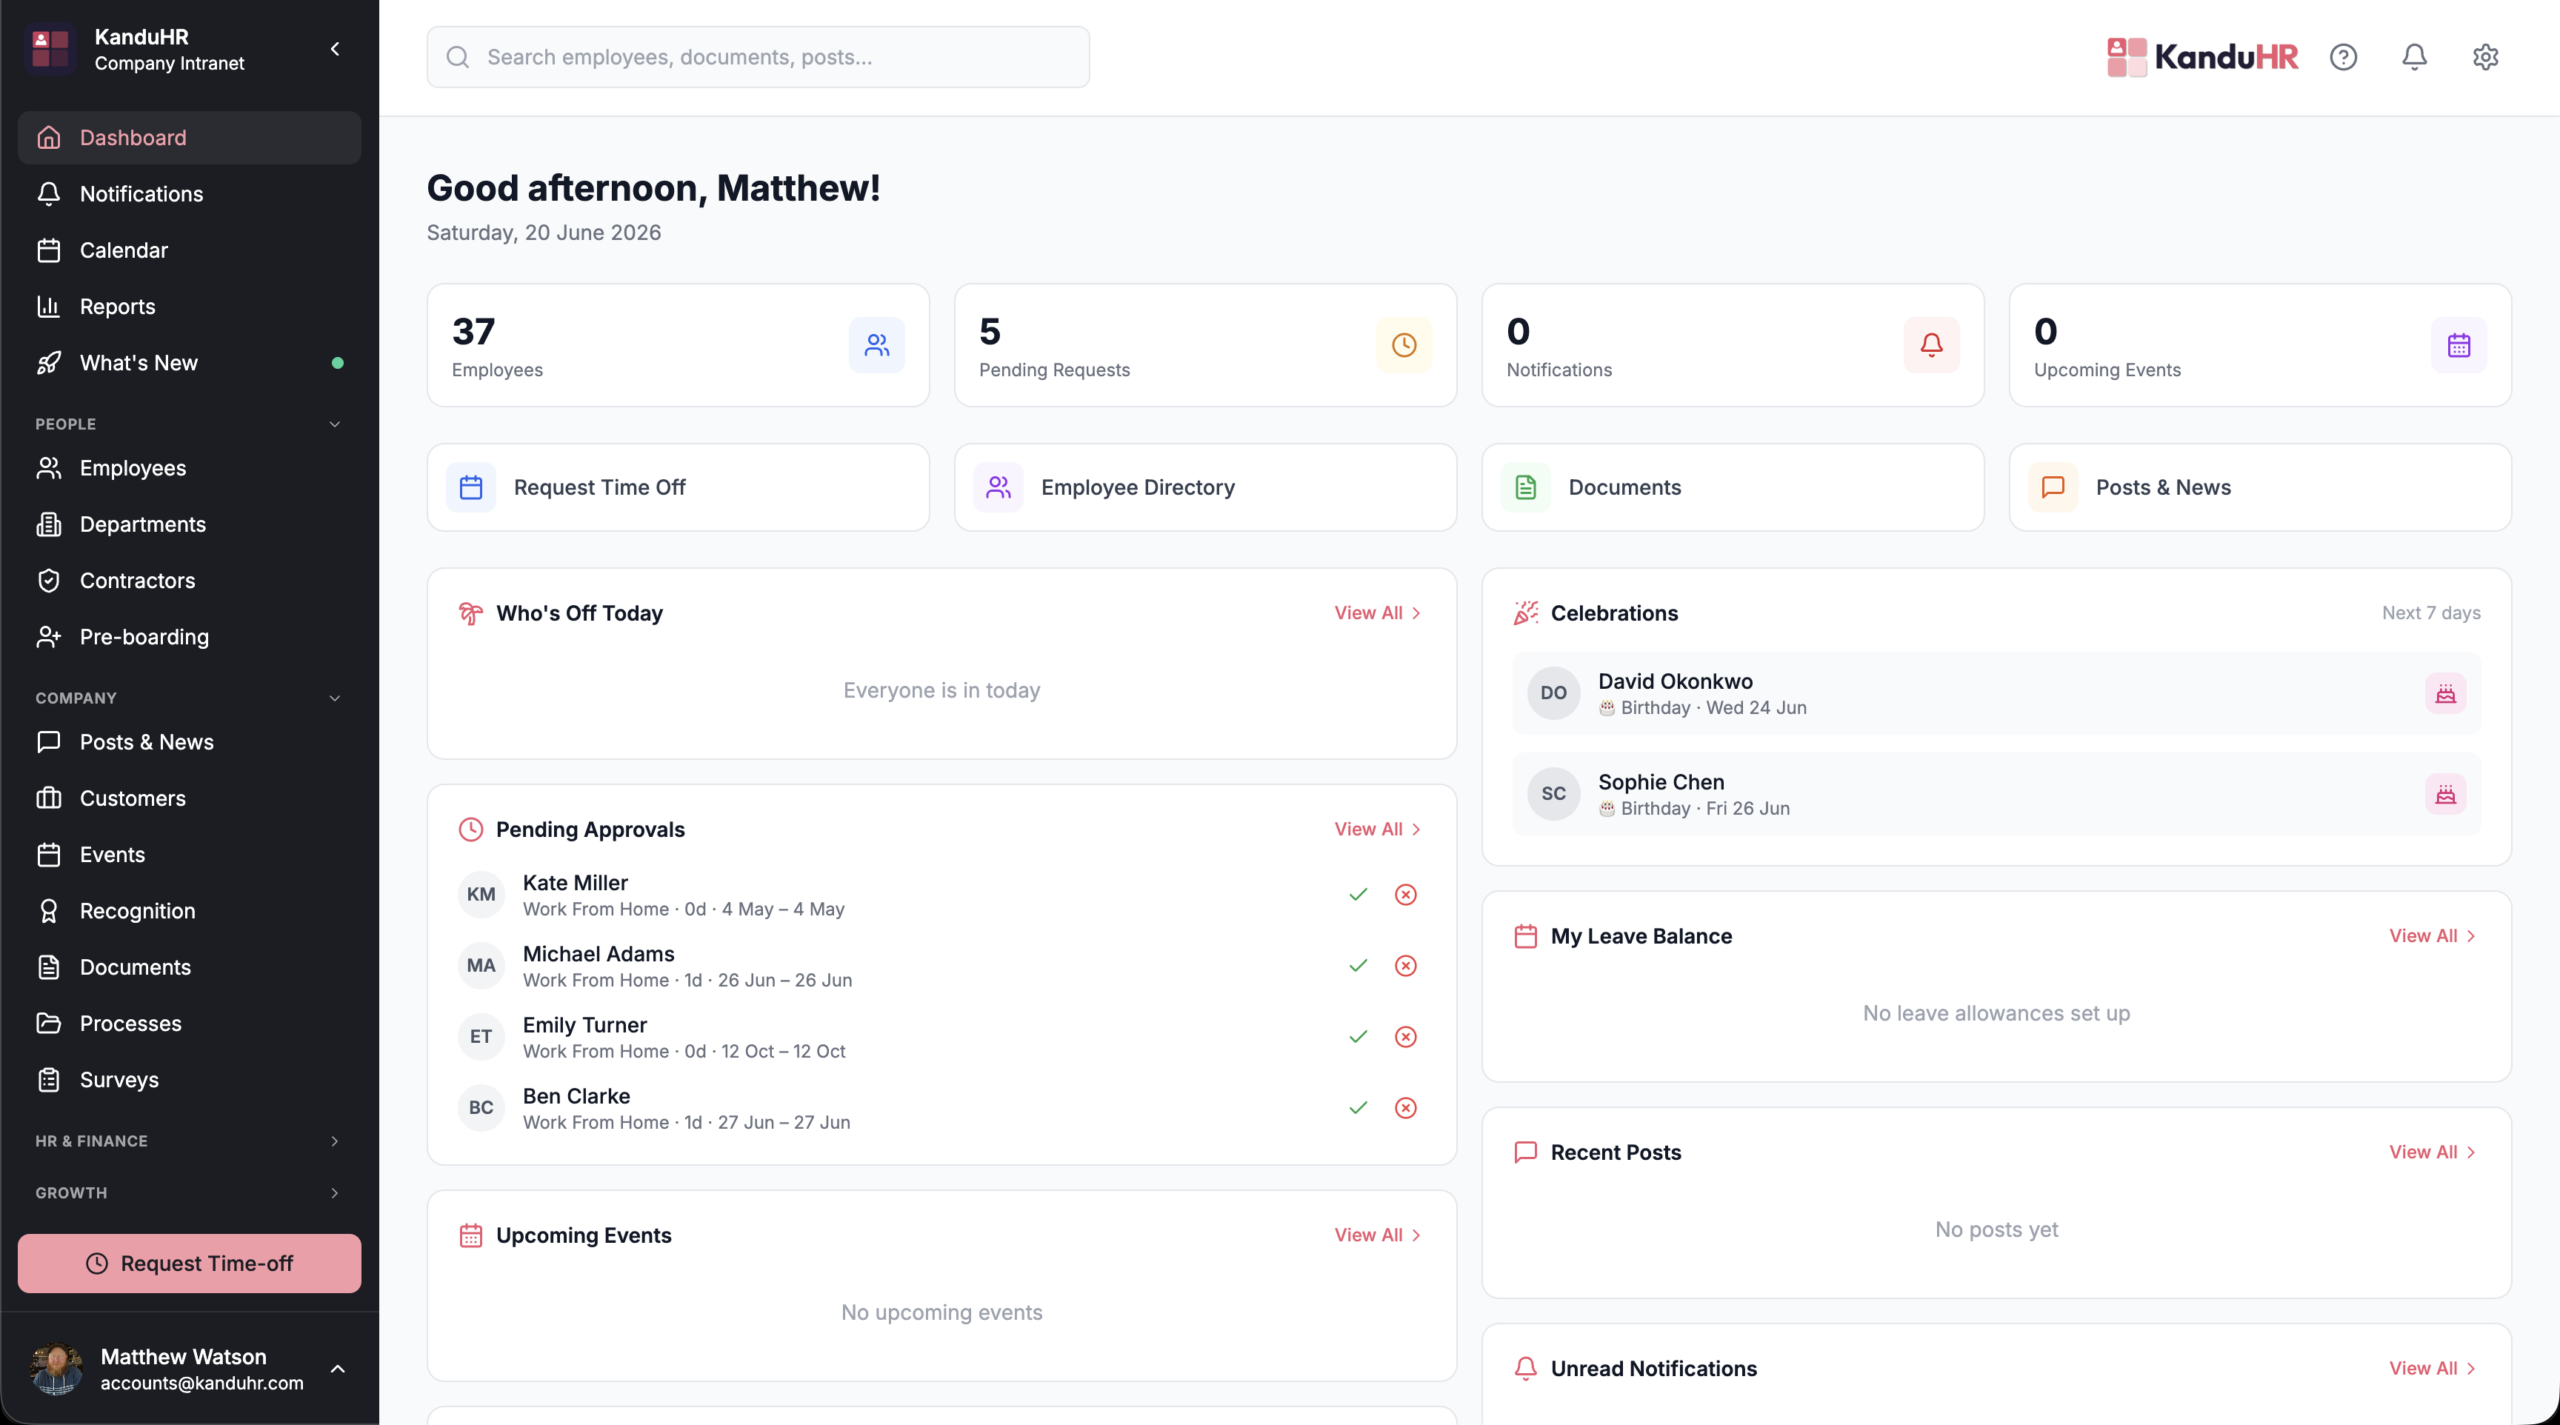Viewport: 2560px width, 1425px height.
Task: Click the Upcoming Events calendar icon
Action: pyautogui.click(x=2459, y=345)
